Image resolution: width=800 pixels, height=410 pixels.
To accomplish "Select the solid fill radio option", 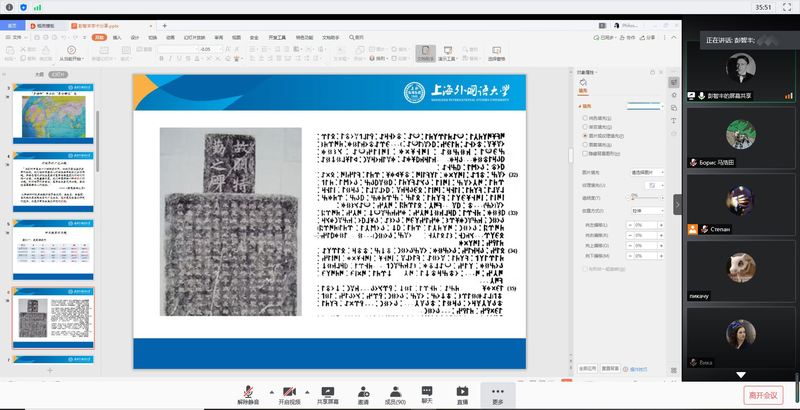I will 585,117.
